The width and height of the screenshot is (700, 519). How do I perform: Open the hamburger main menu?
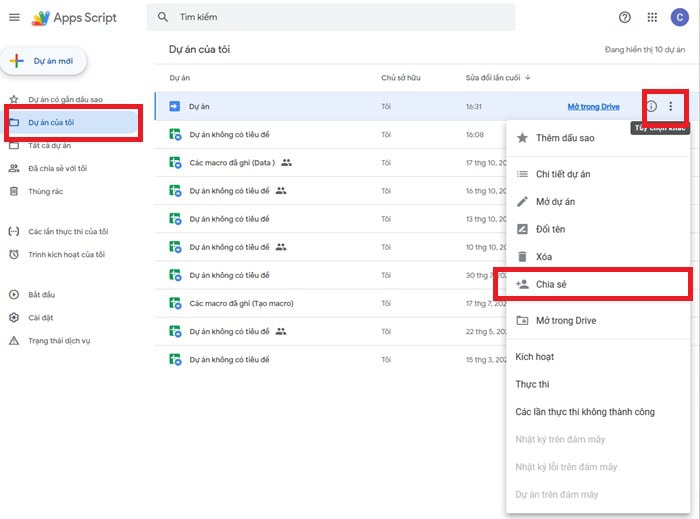coord(14,17)
